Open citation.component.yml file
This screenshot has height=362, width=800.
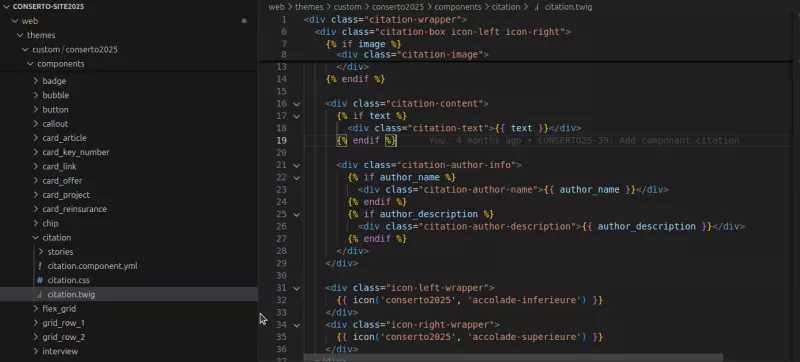click(x=92, y=266)
